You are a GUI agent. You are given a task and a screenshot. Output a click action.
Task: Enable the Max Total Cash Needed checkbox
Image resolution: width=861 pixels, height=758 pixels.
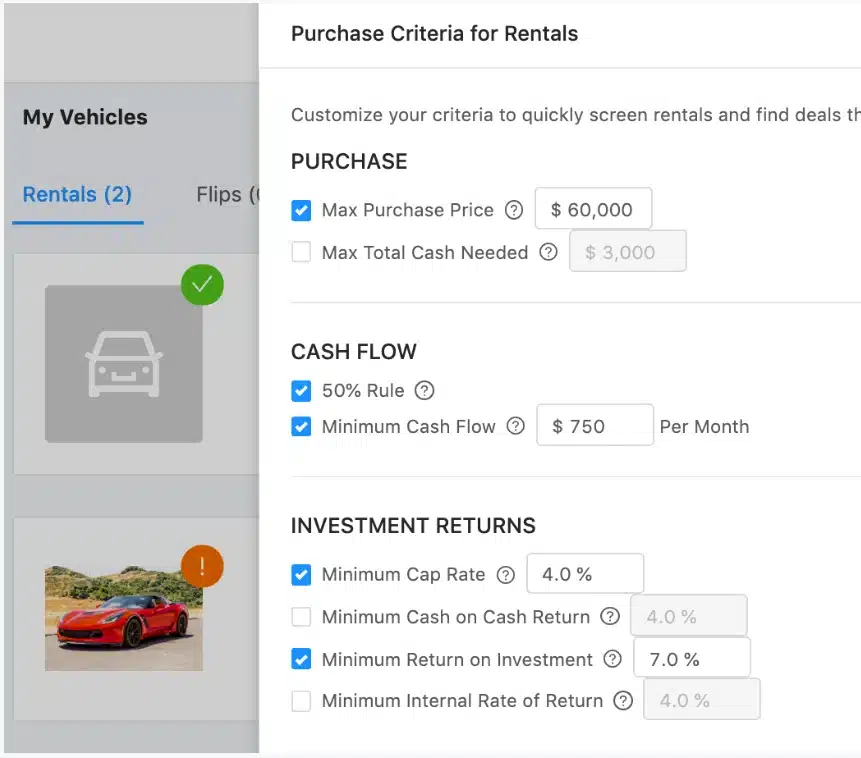(301, 252)
